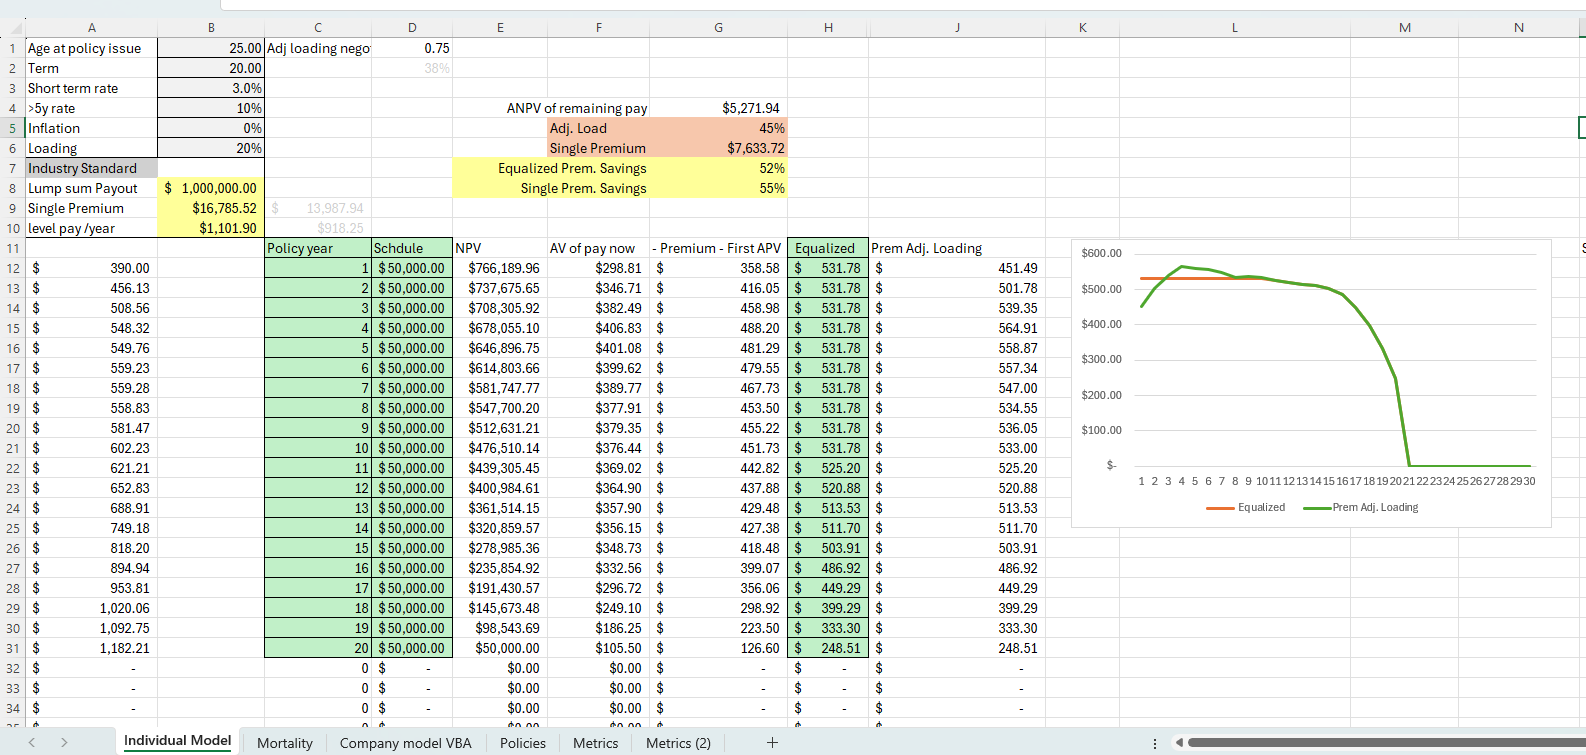
Task: Select column L header
Action: click(x=1234, y=28)
